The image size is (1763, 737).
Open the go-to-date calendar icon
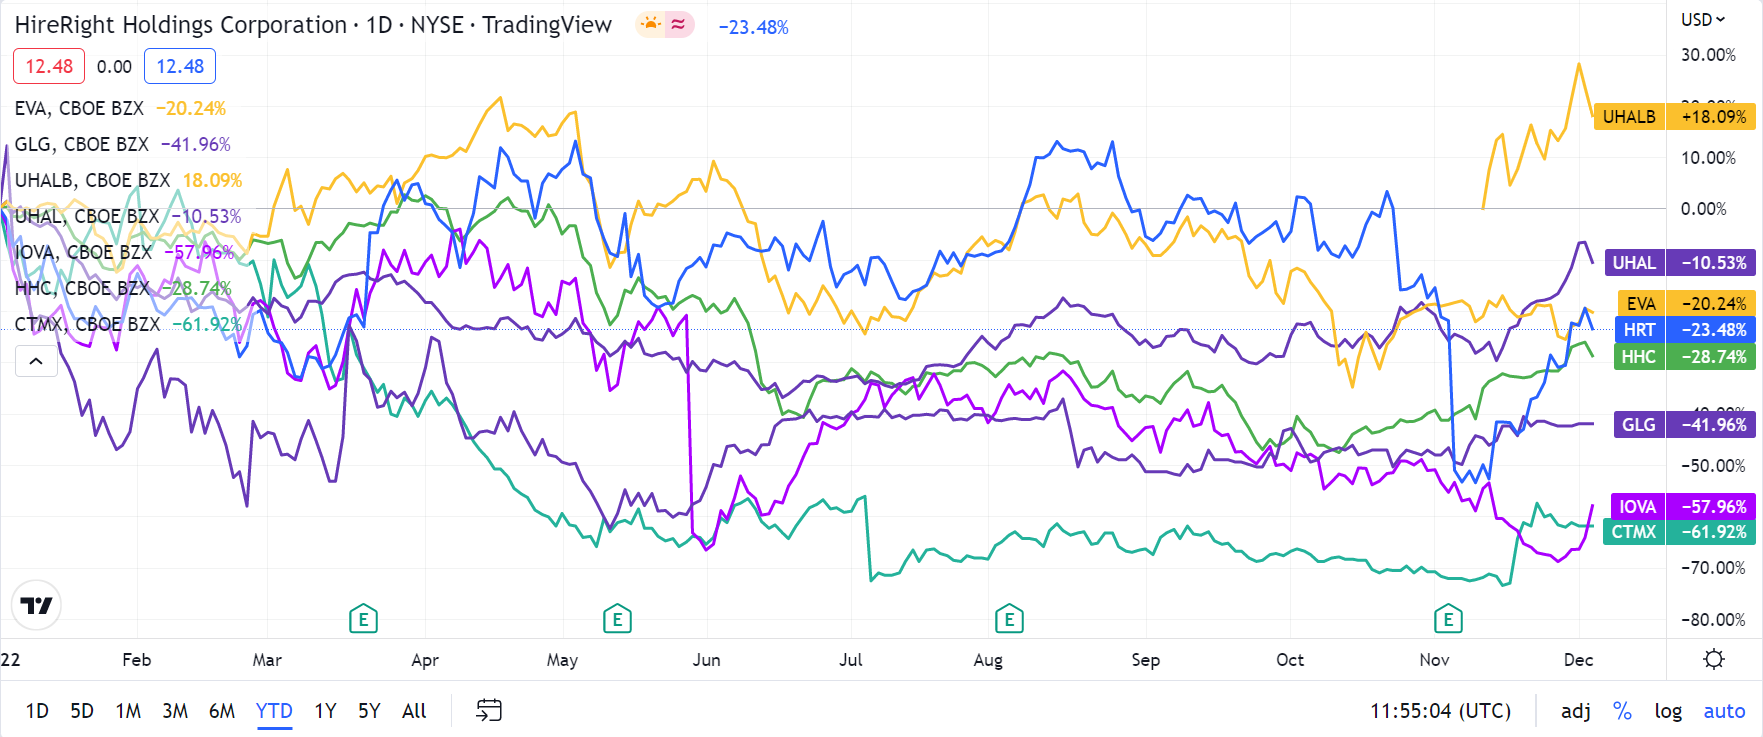[x=488, y=710]
